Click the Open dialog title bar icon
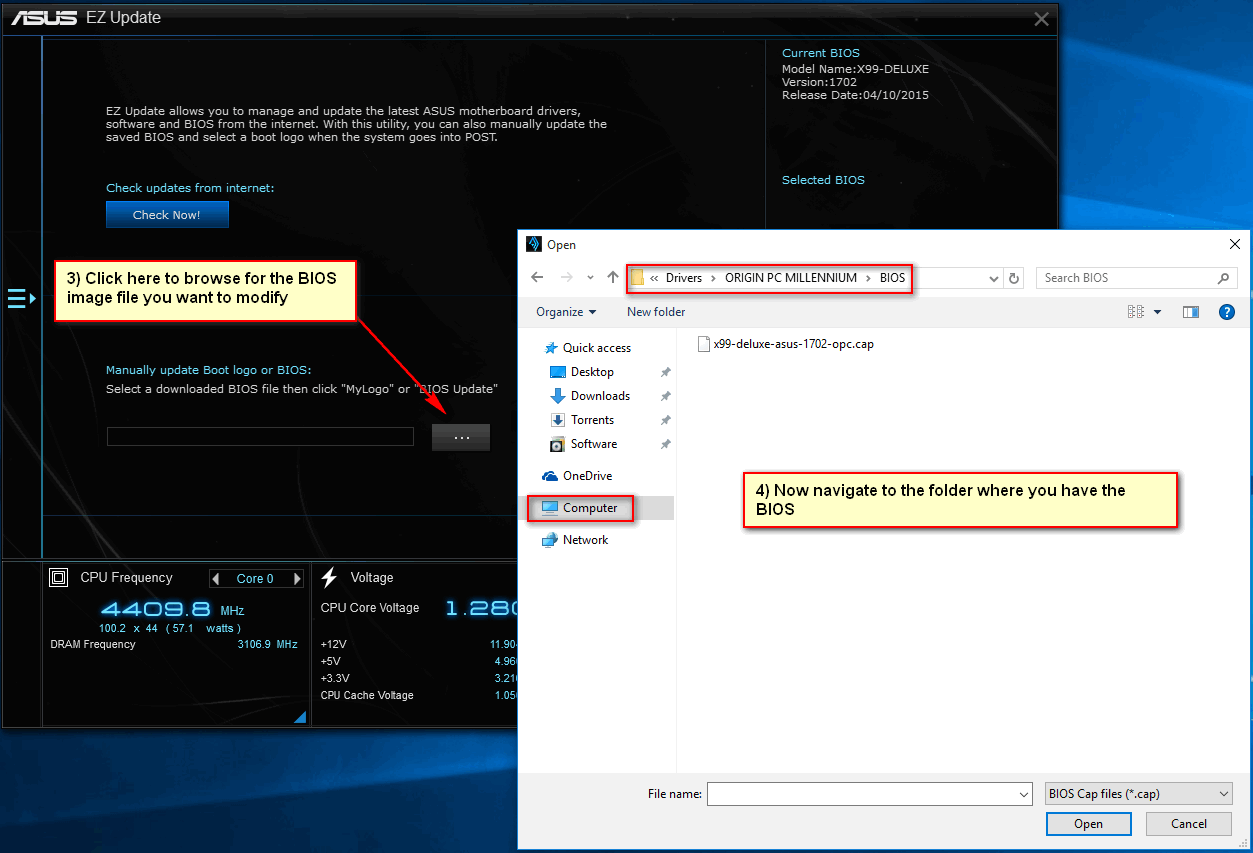 pos(534,244)
